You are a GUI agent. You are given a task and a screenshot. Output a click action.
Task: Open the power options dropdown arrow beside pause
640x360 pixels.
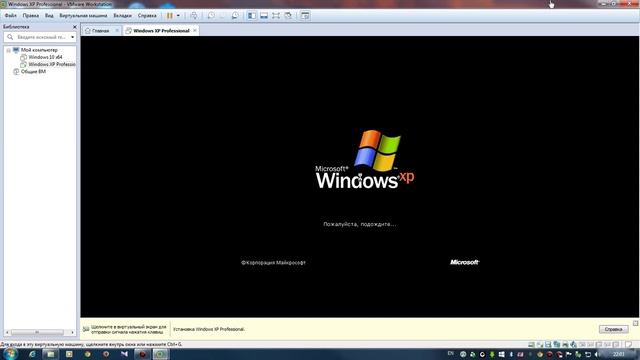(x=178, y=16)
